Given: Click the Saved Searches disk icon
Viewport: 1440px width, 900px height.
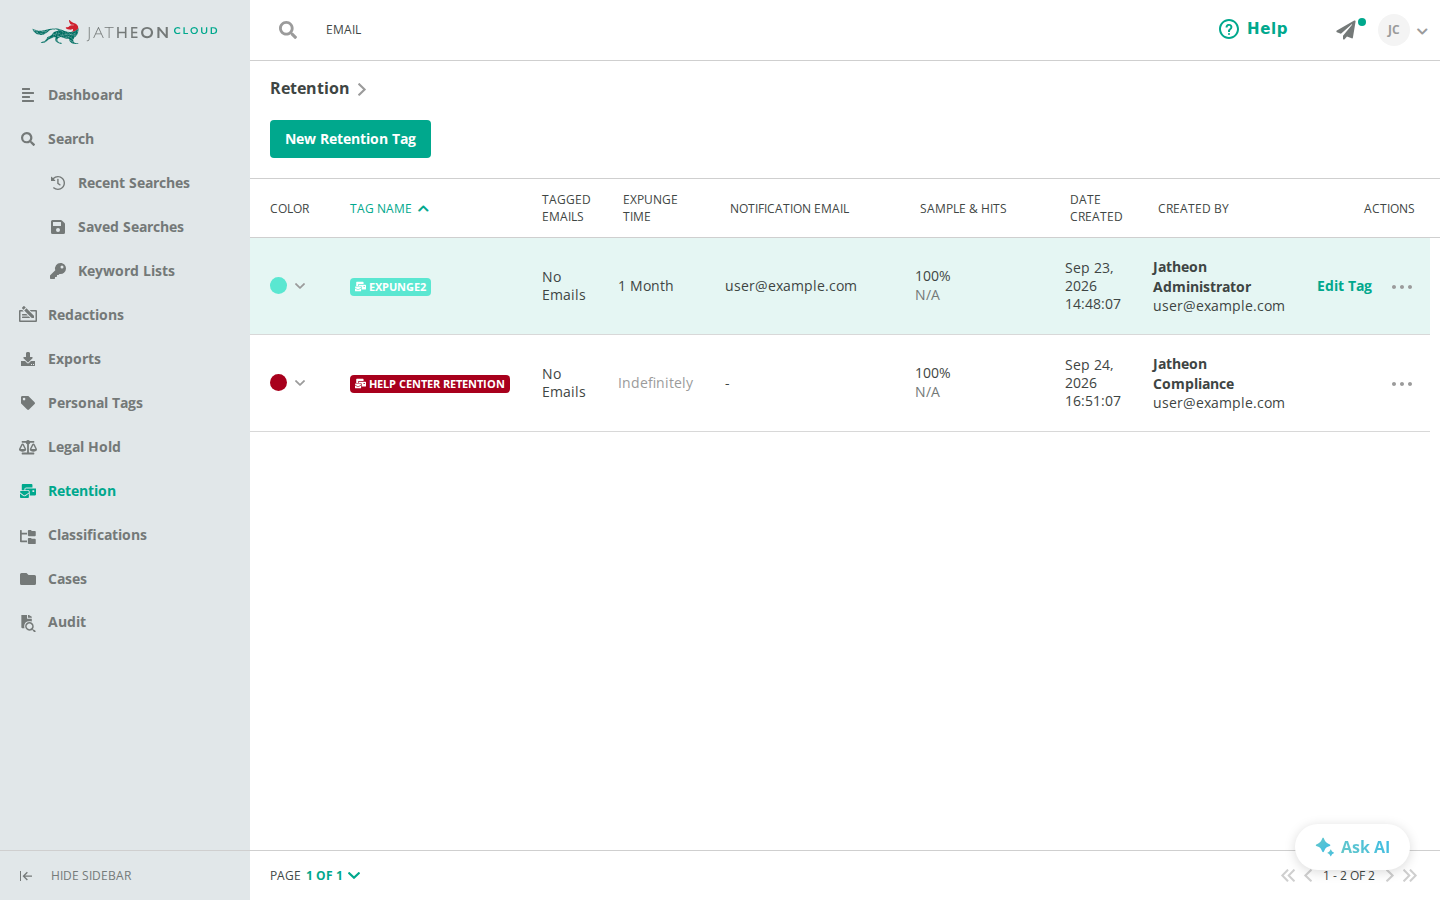Looking at the screenshot, I should point(58,227).
